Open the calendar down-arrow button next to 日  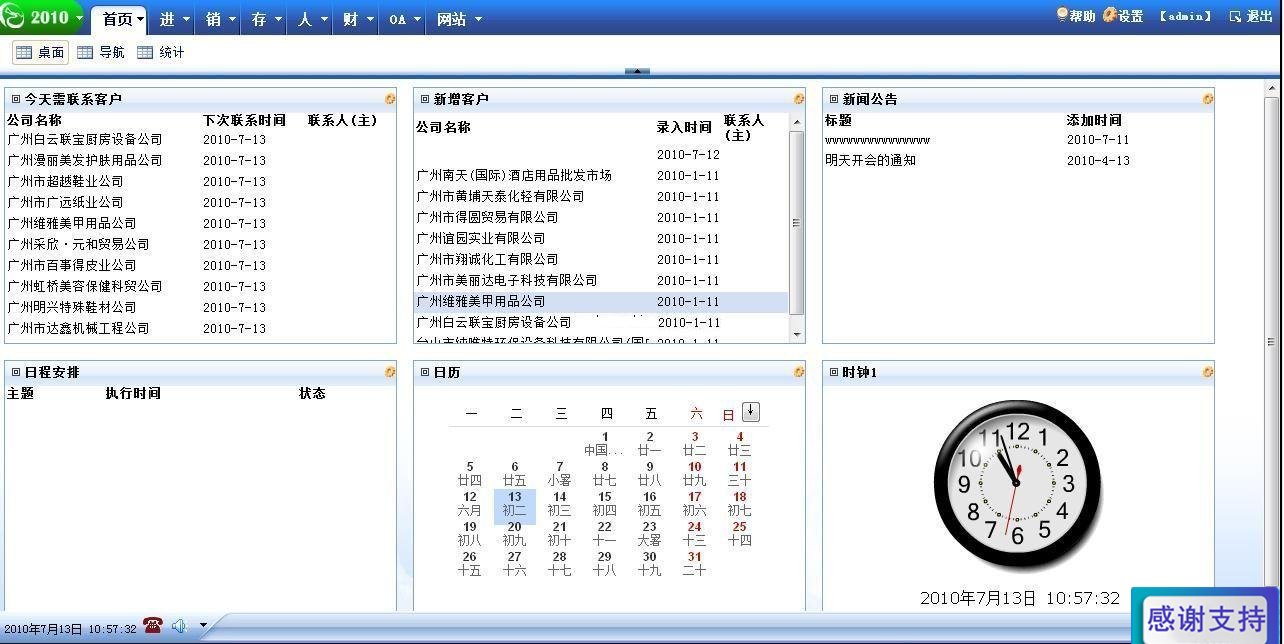[751, 411]
